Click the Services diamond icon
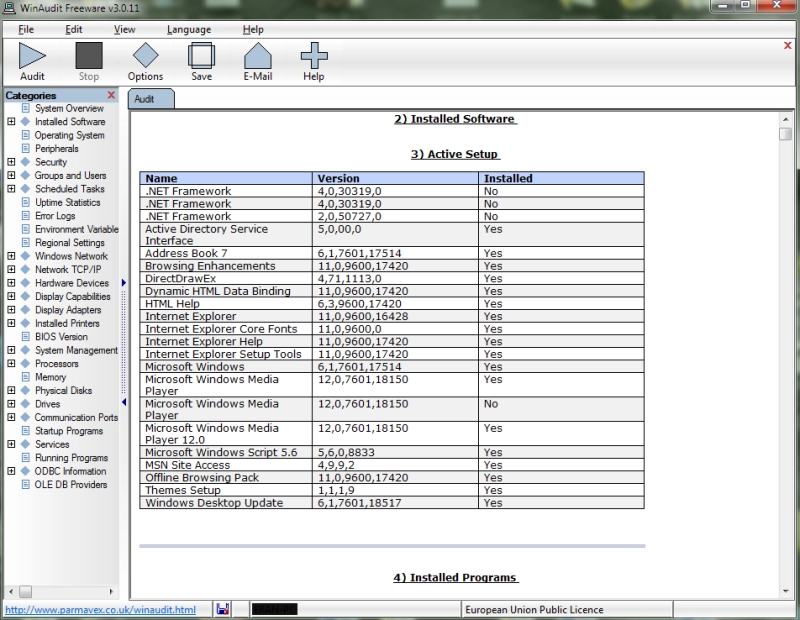 pos(26,444)
